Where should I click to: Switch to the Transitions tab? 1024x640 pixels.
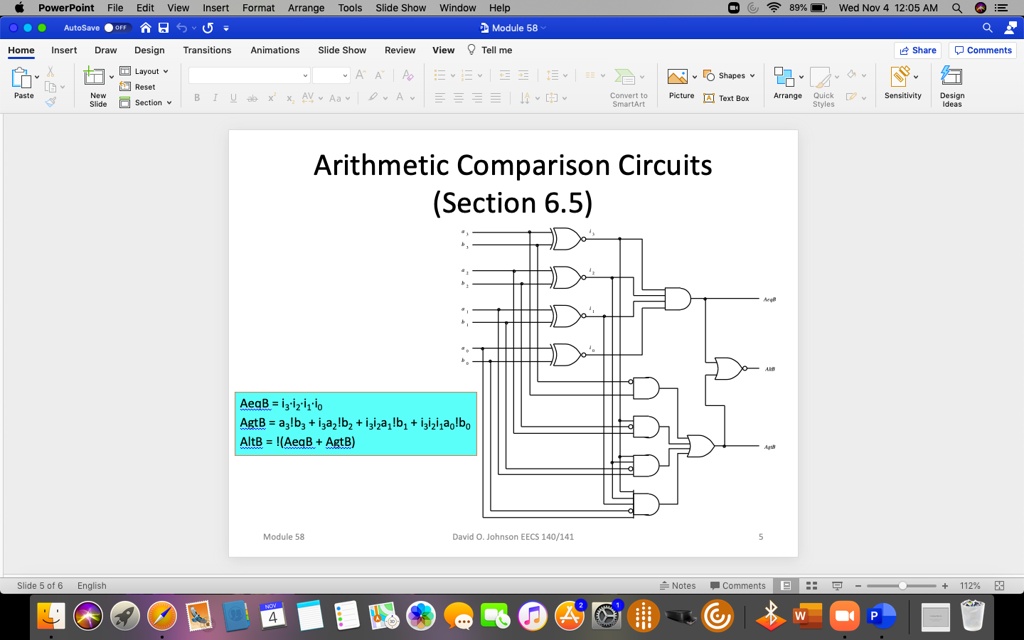pyautogui.click(x=207, y=50)
